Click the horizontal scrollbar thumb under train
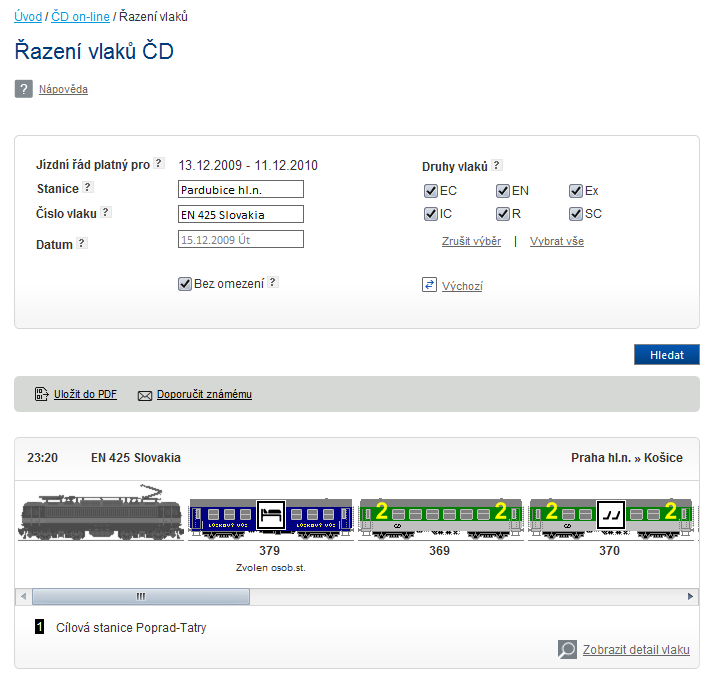The width and height of the screenshot is (707, 679). tap(140, 596)
